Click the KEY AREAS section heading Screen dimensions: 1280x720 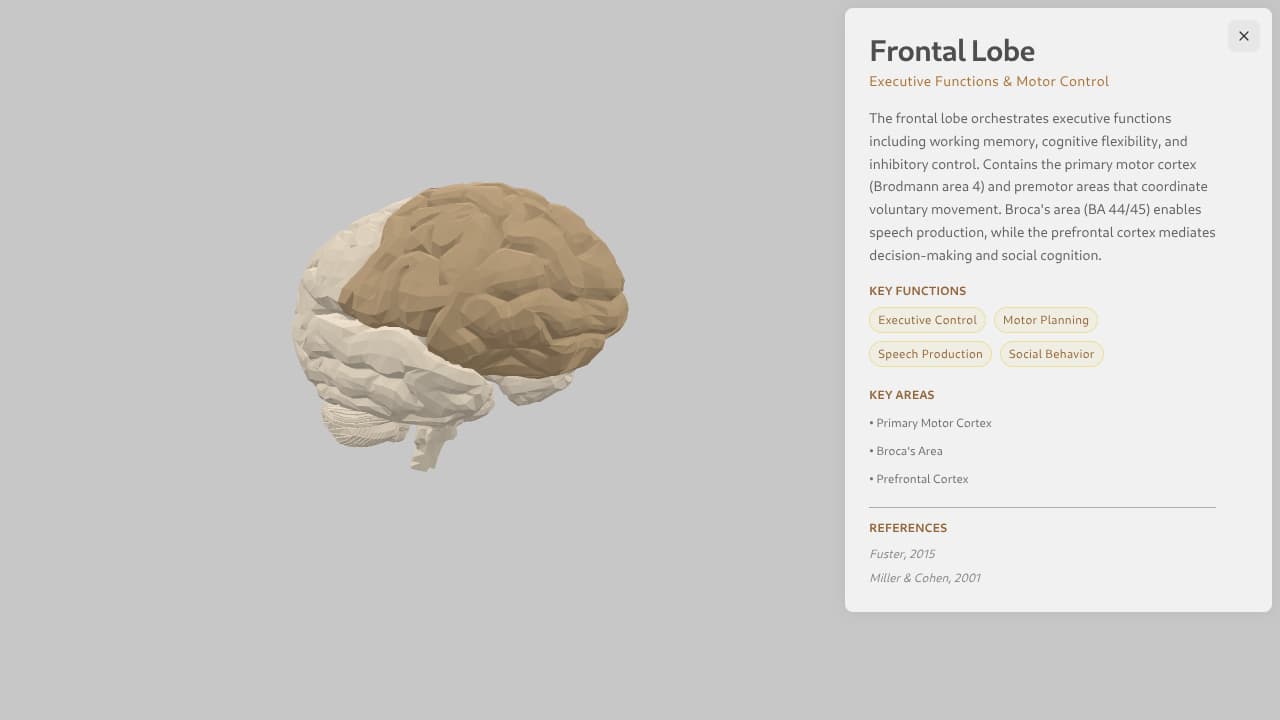(901, 394)
